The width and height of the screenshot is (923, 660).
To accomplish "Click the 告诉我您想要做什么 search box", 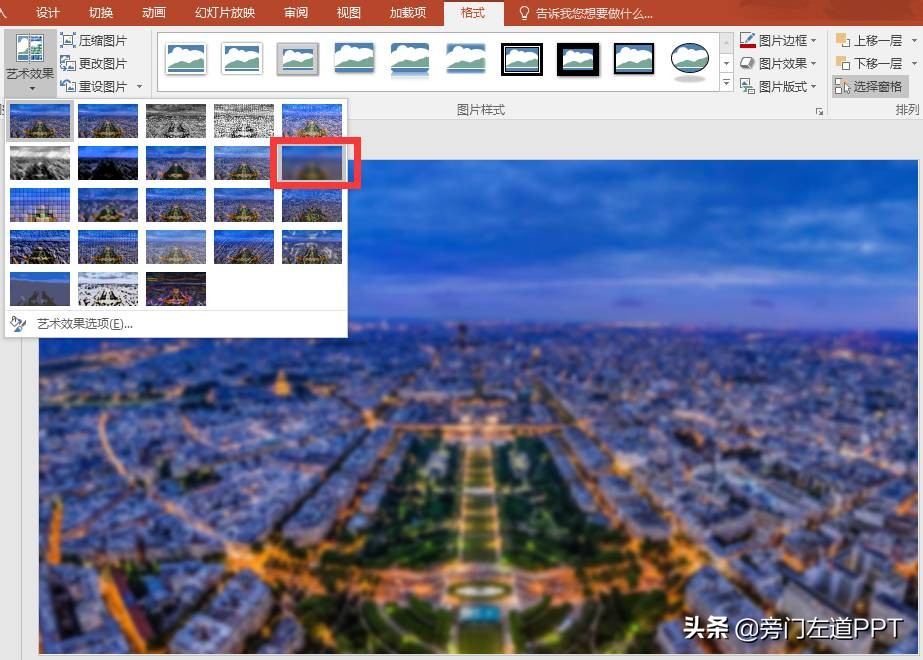I will click(586, 13).
